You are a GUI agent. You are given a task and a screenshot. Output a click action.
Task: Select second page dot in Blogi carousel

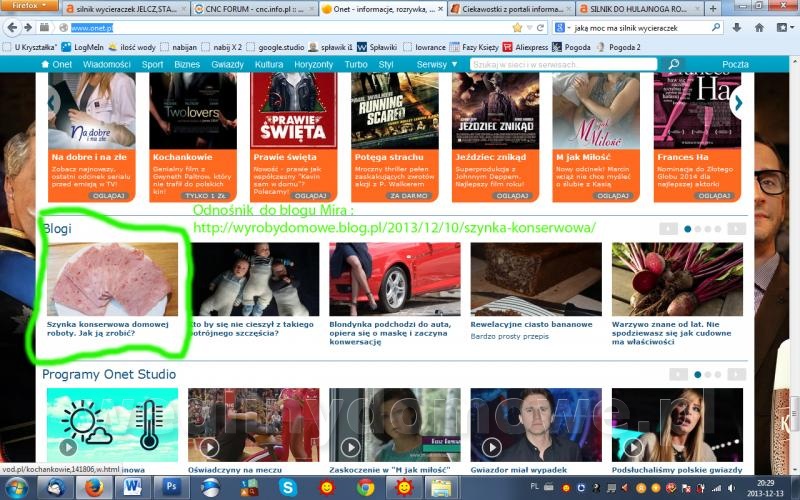(x=698, y=229)
